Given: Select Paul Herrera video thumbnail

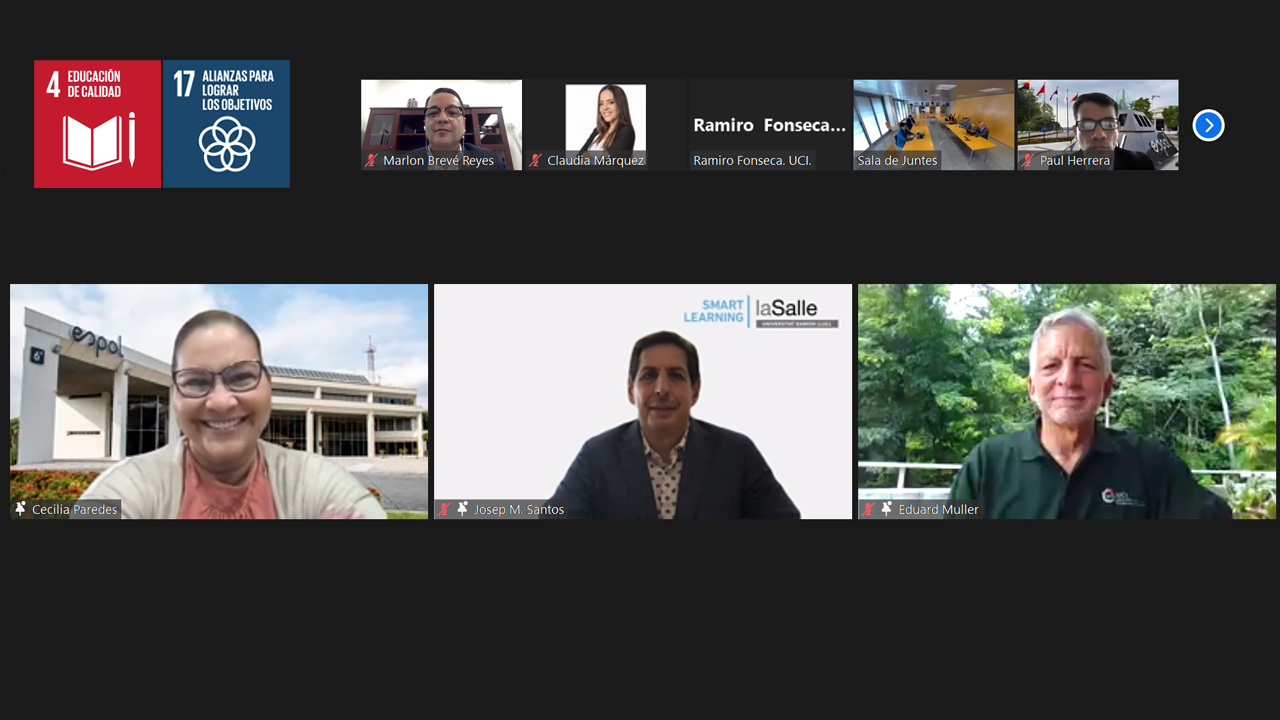Looking at the screenshot, I should tap(1097, 118).
